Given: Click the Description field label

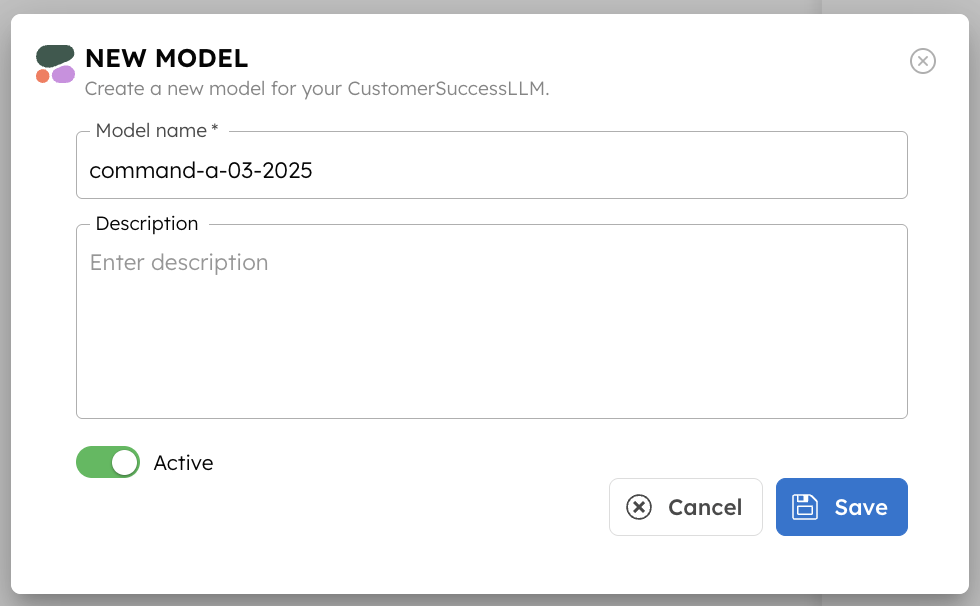Looking at the screenshot, I should 145,223.
